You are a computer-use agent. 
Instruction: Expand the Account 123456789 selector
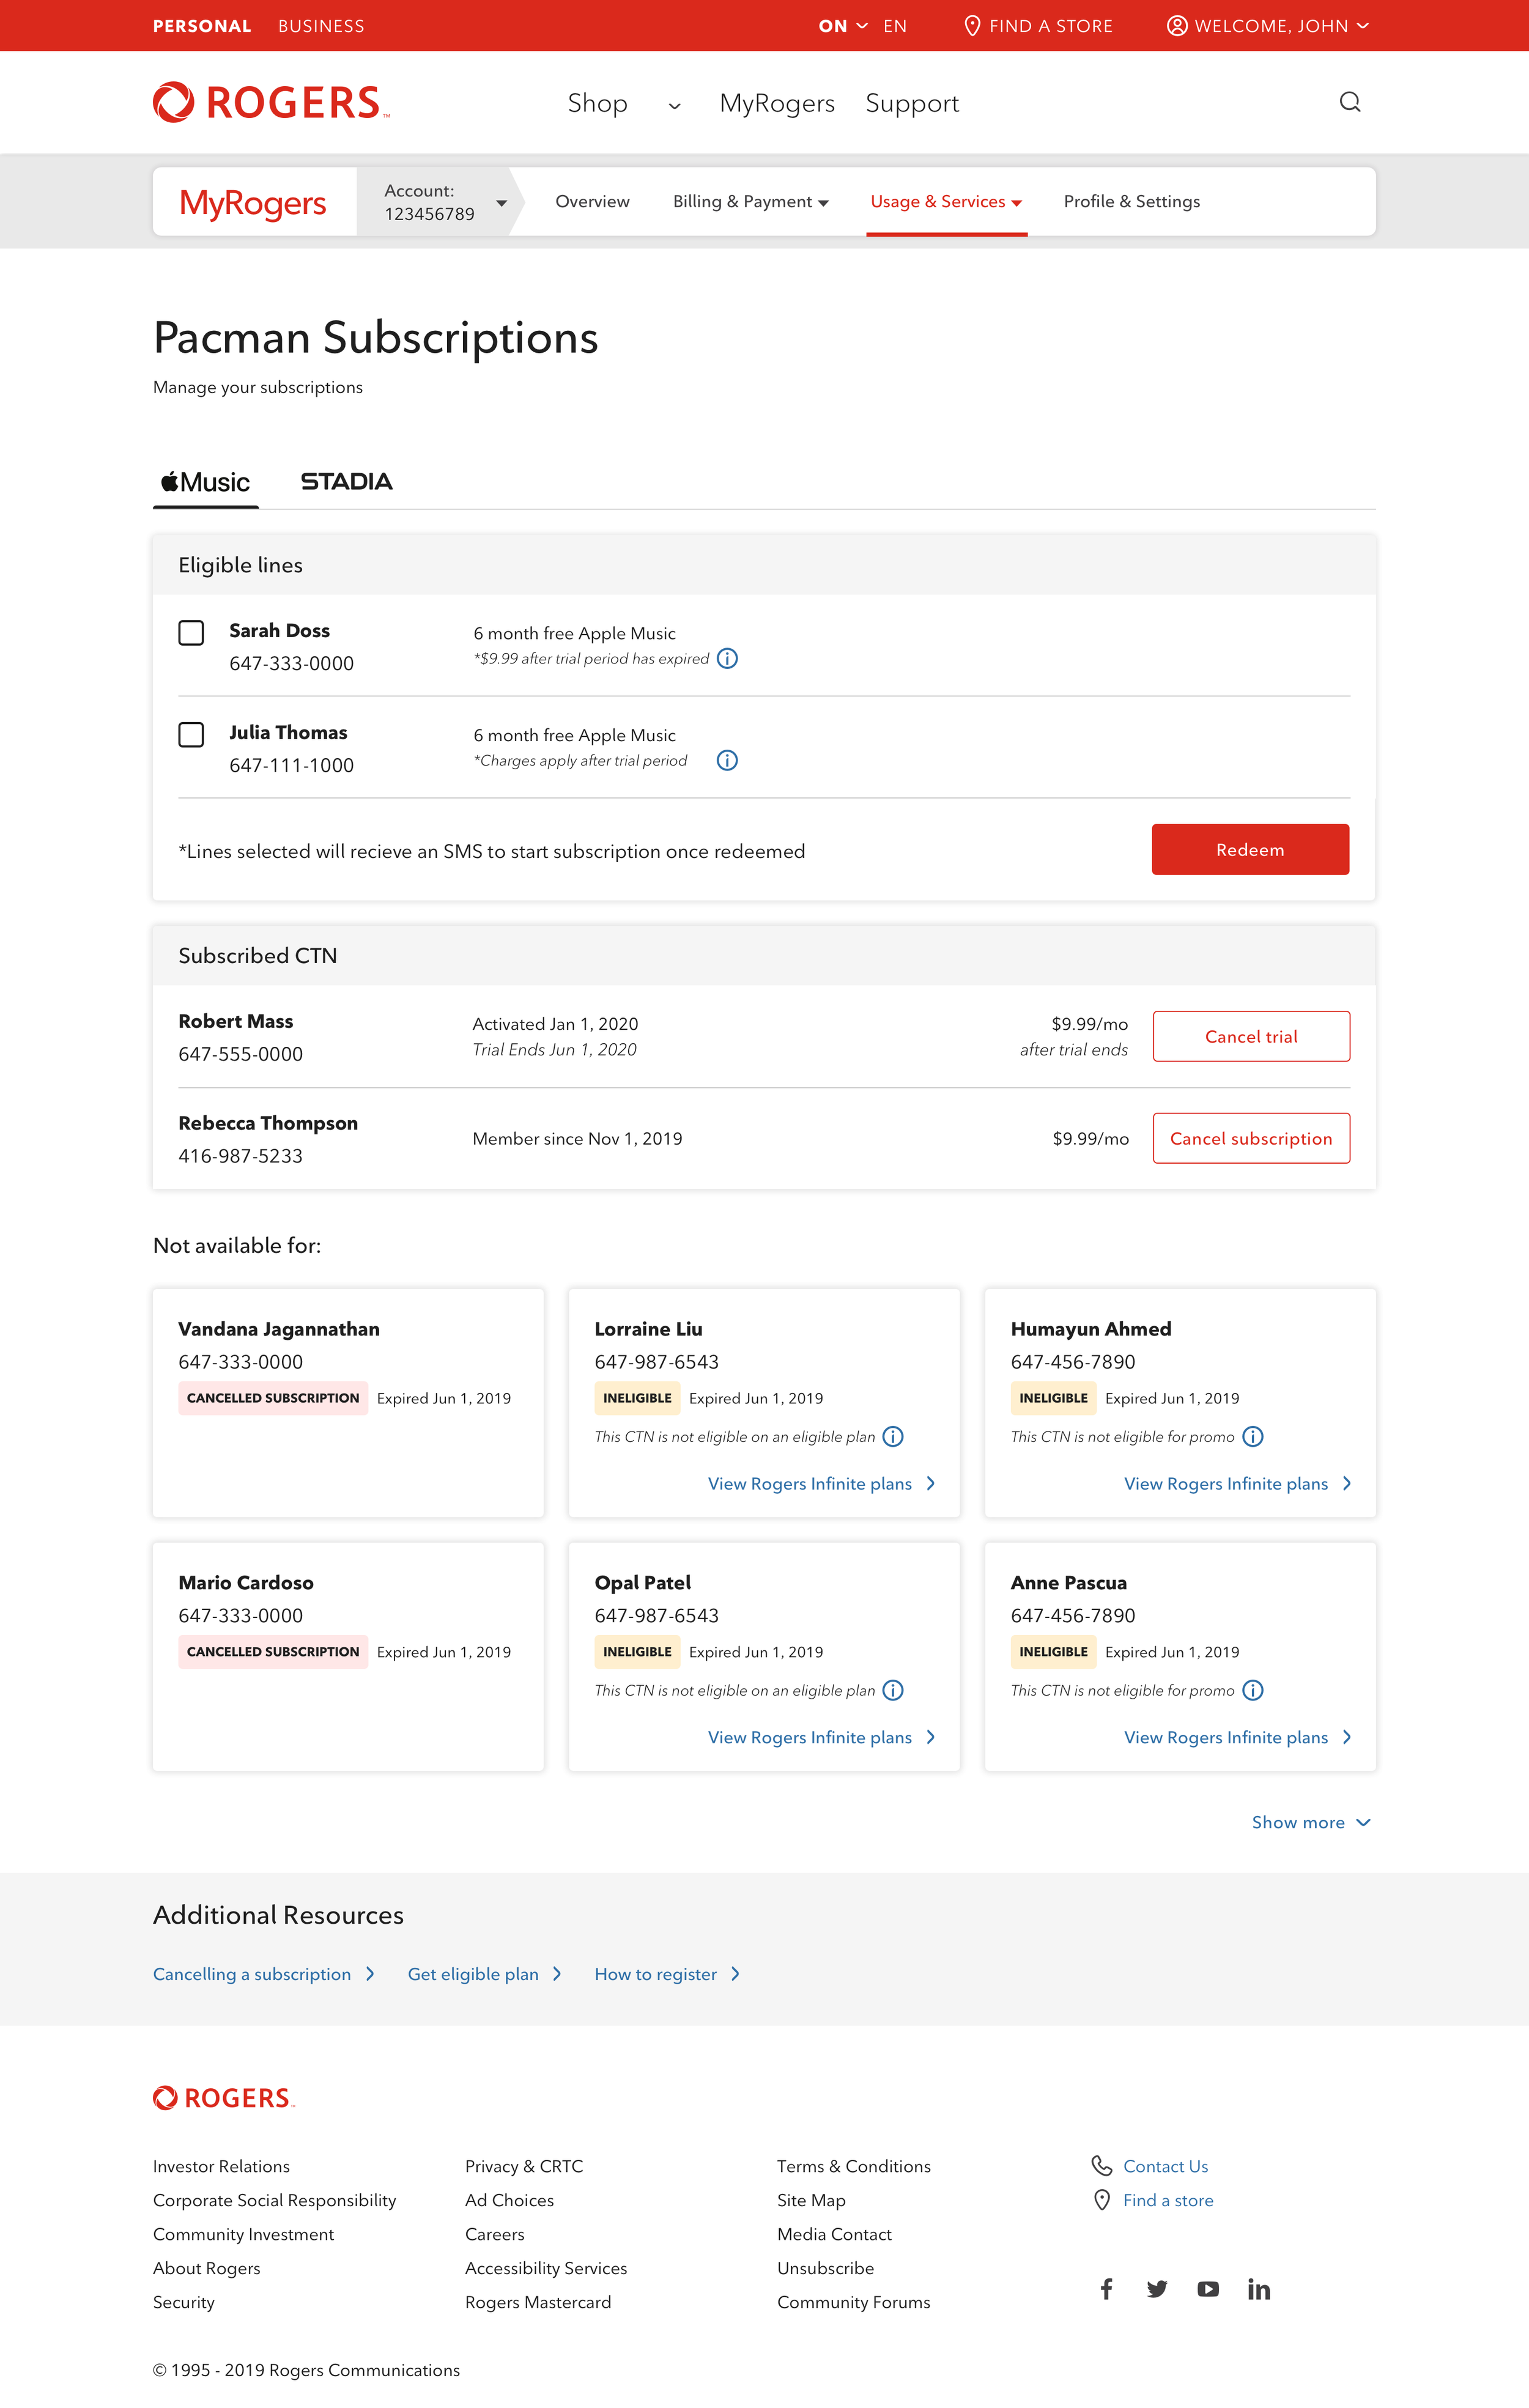(500, 203)
